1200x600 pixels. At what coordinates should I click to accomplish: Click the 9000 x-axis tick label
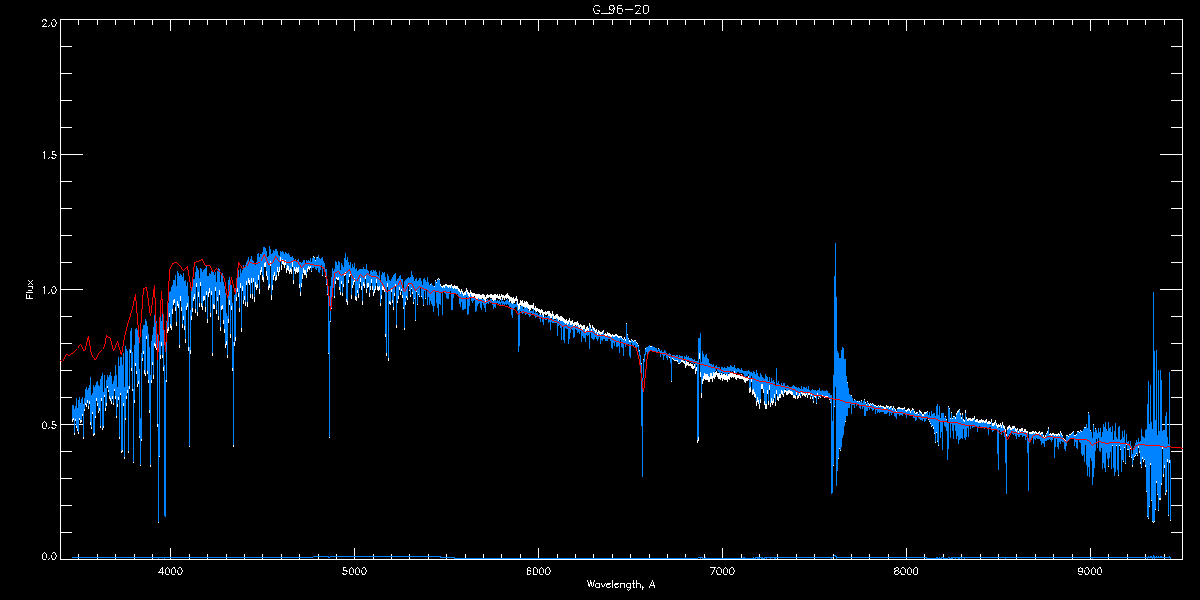1090,571
